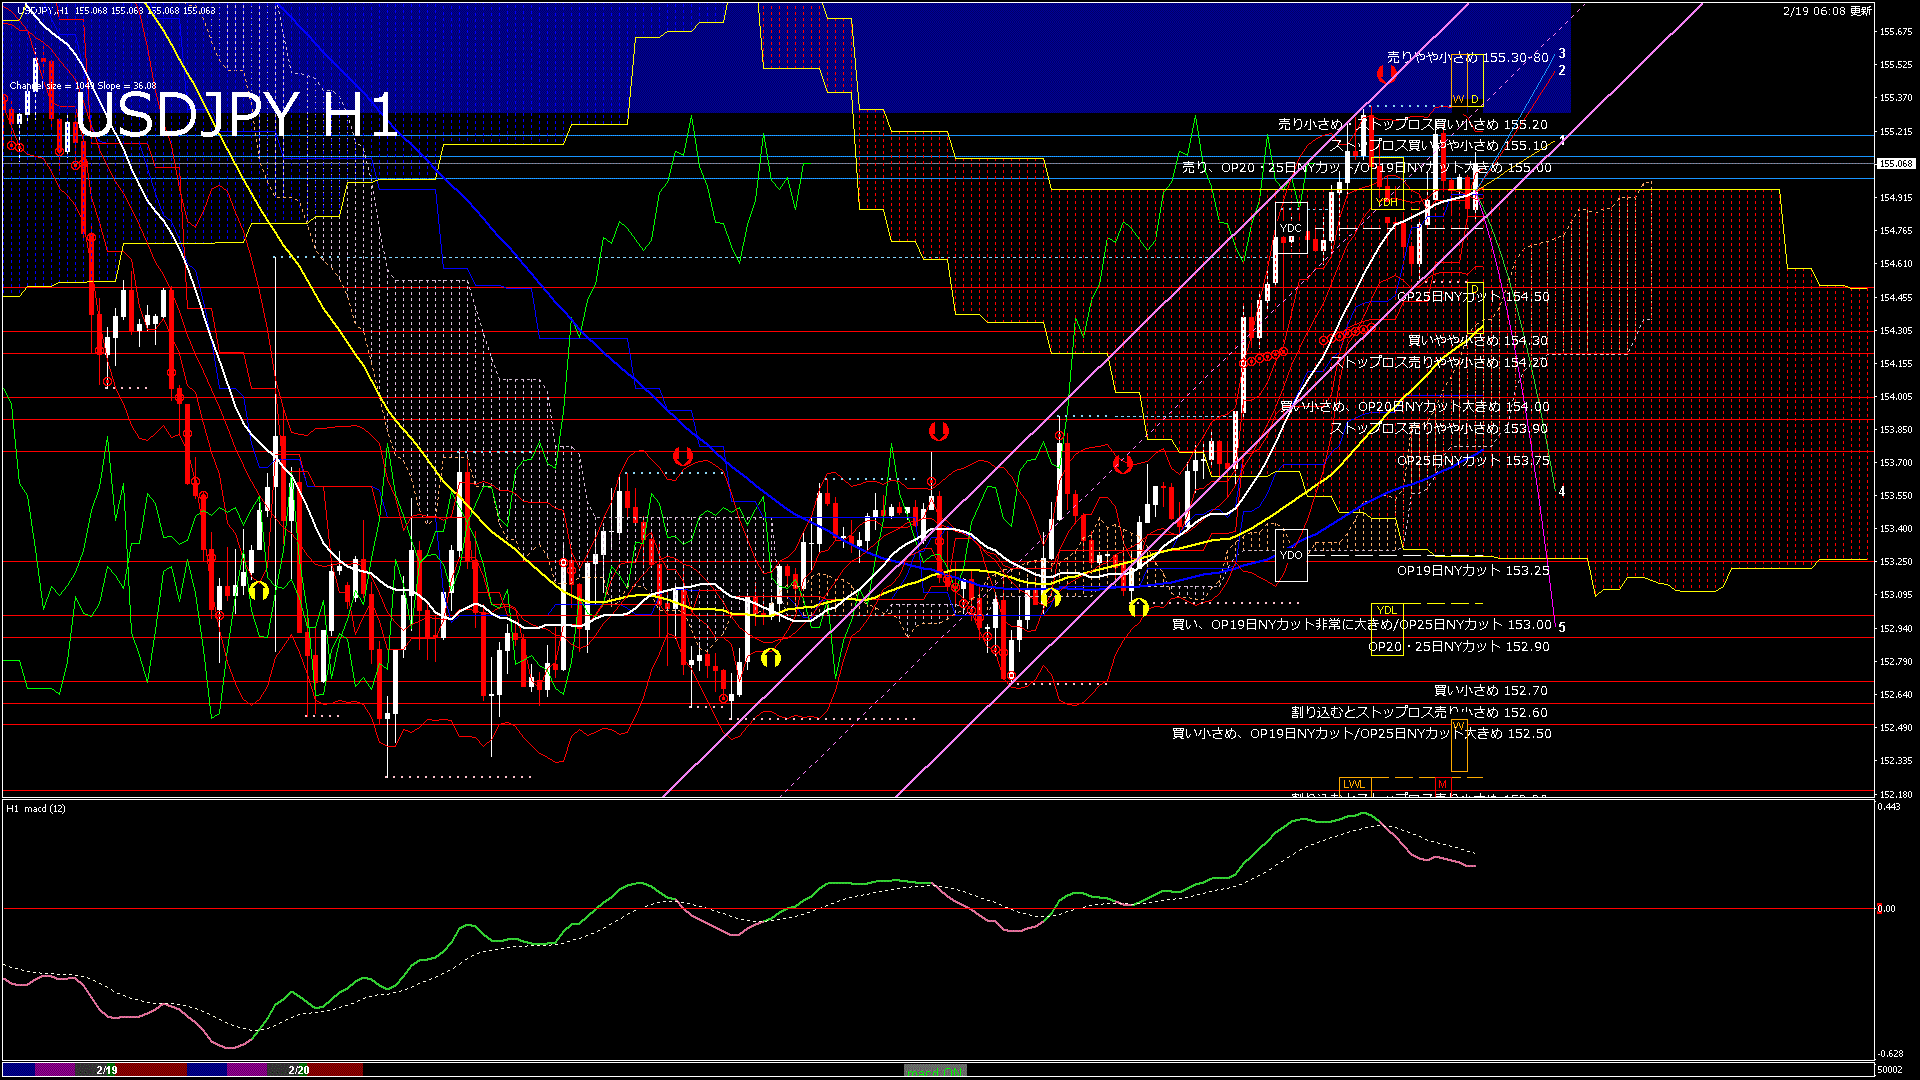Select the H1 macd (12) indicator label
Image resolution: width=1920 pixels, height=1080 pixels.
tap(36, 808)
